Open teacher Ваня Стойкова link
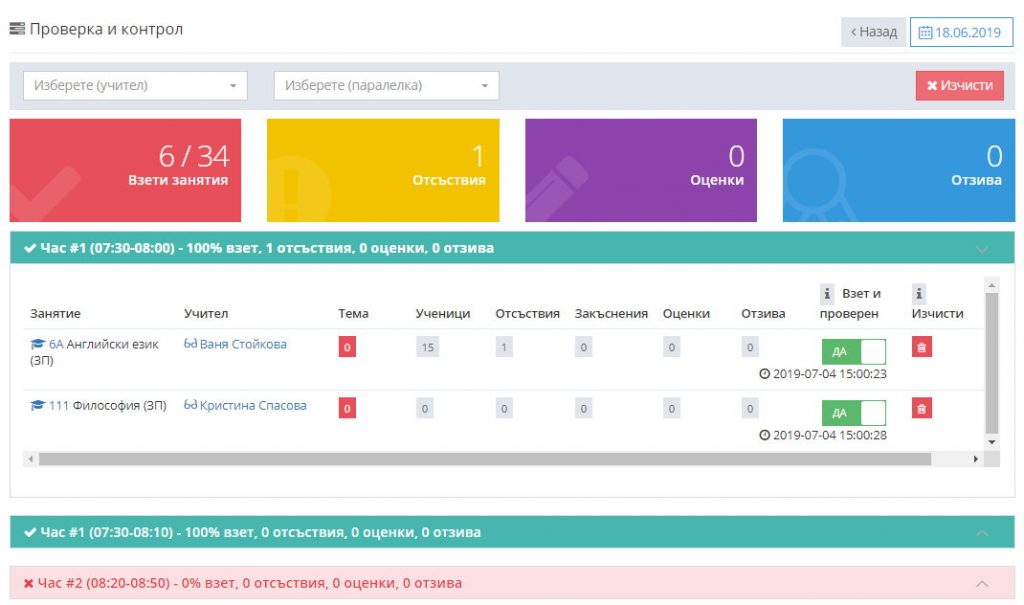 pos(243,344)
